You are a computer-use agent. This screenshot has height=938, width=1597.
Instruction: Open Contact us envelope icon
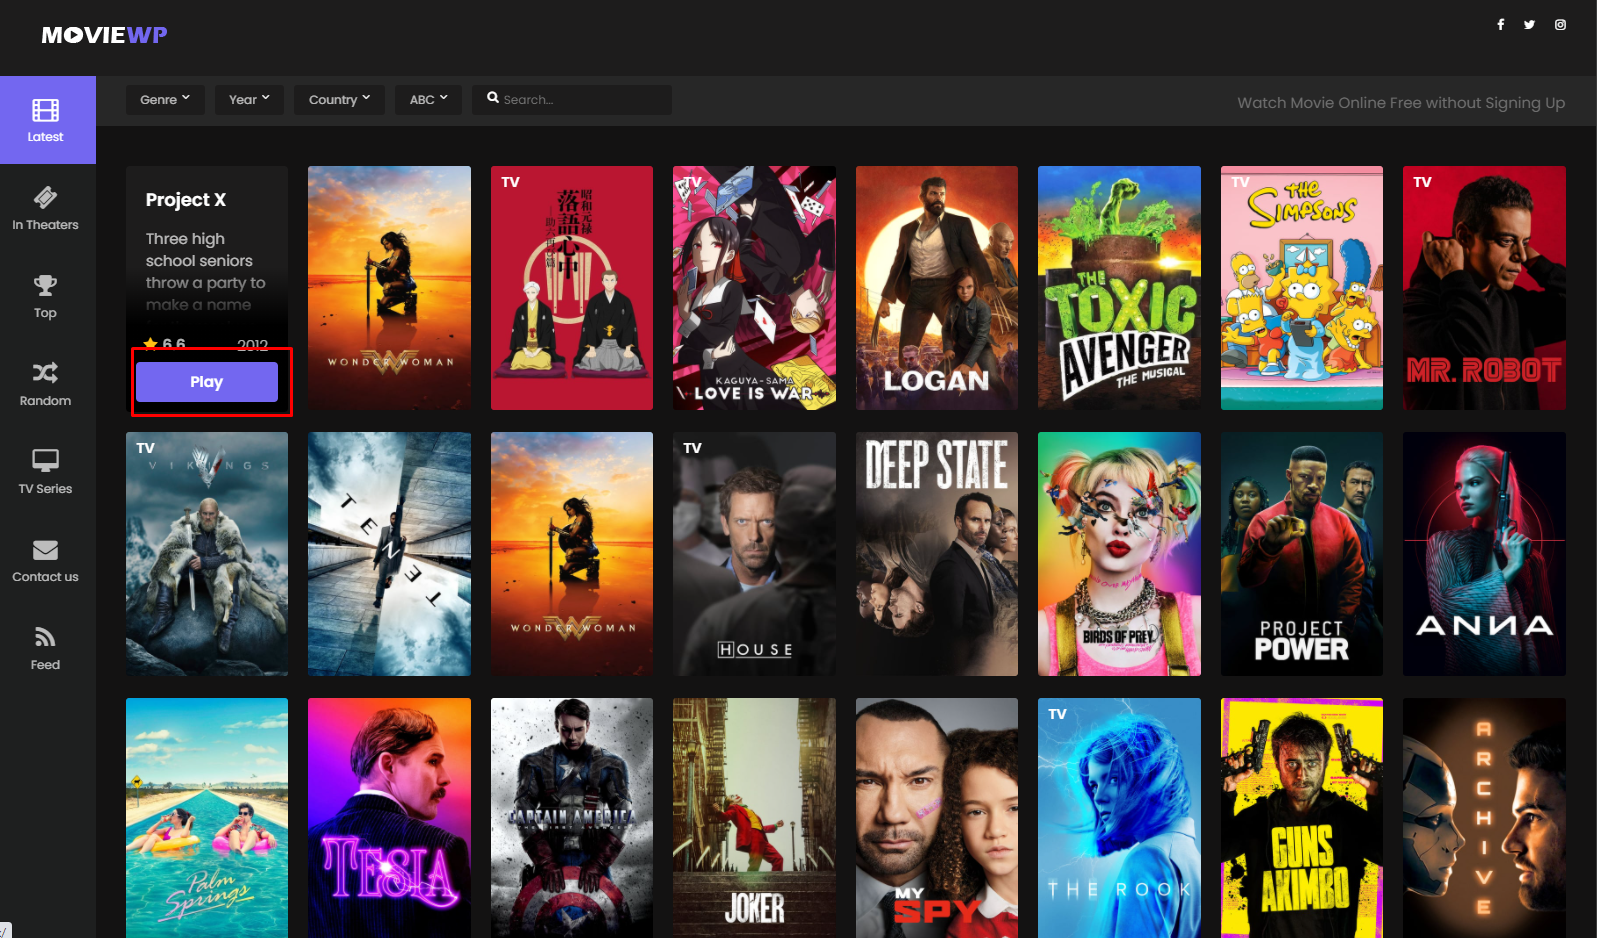(x=45, y=550)
